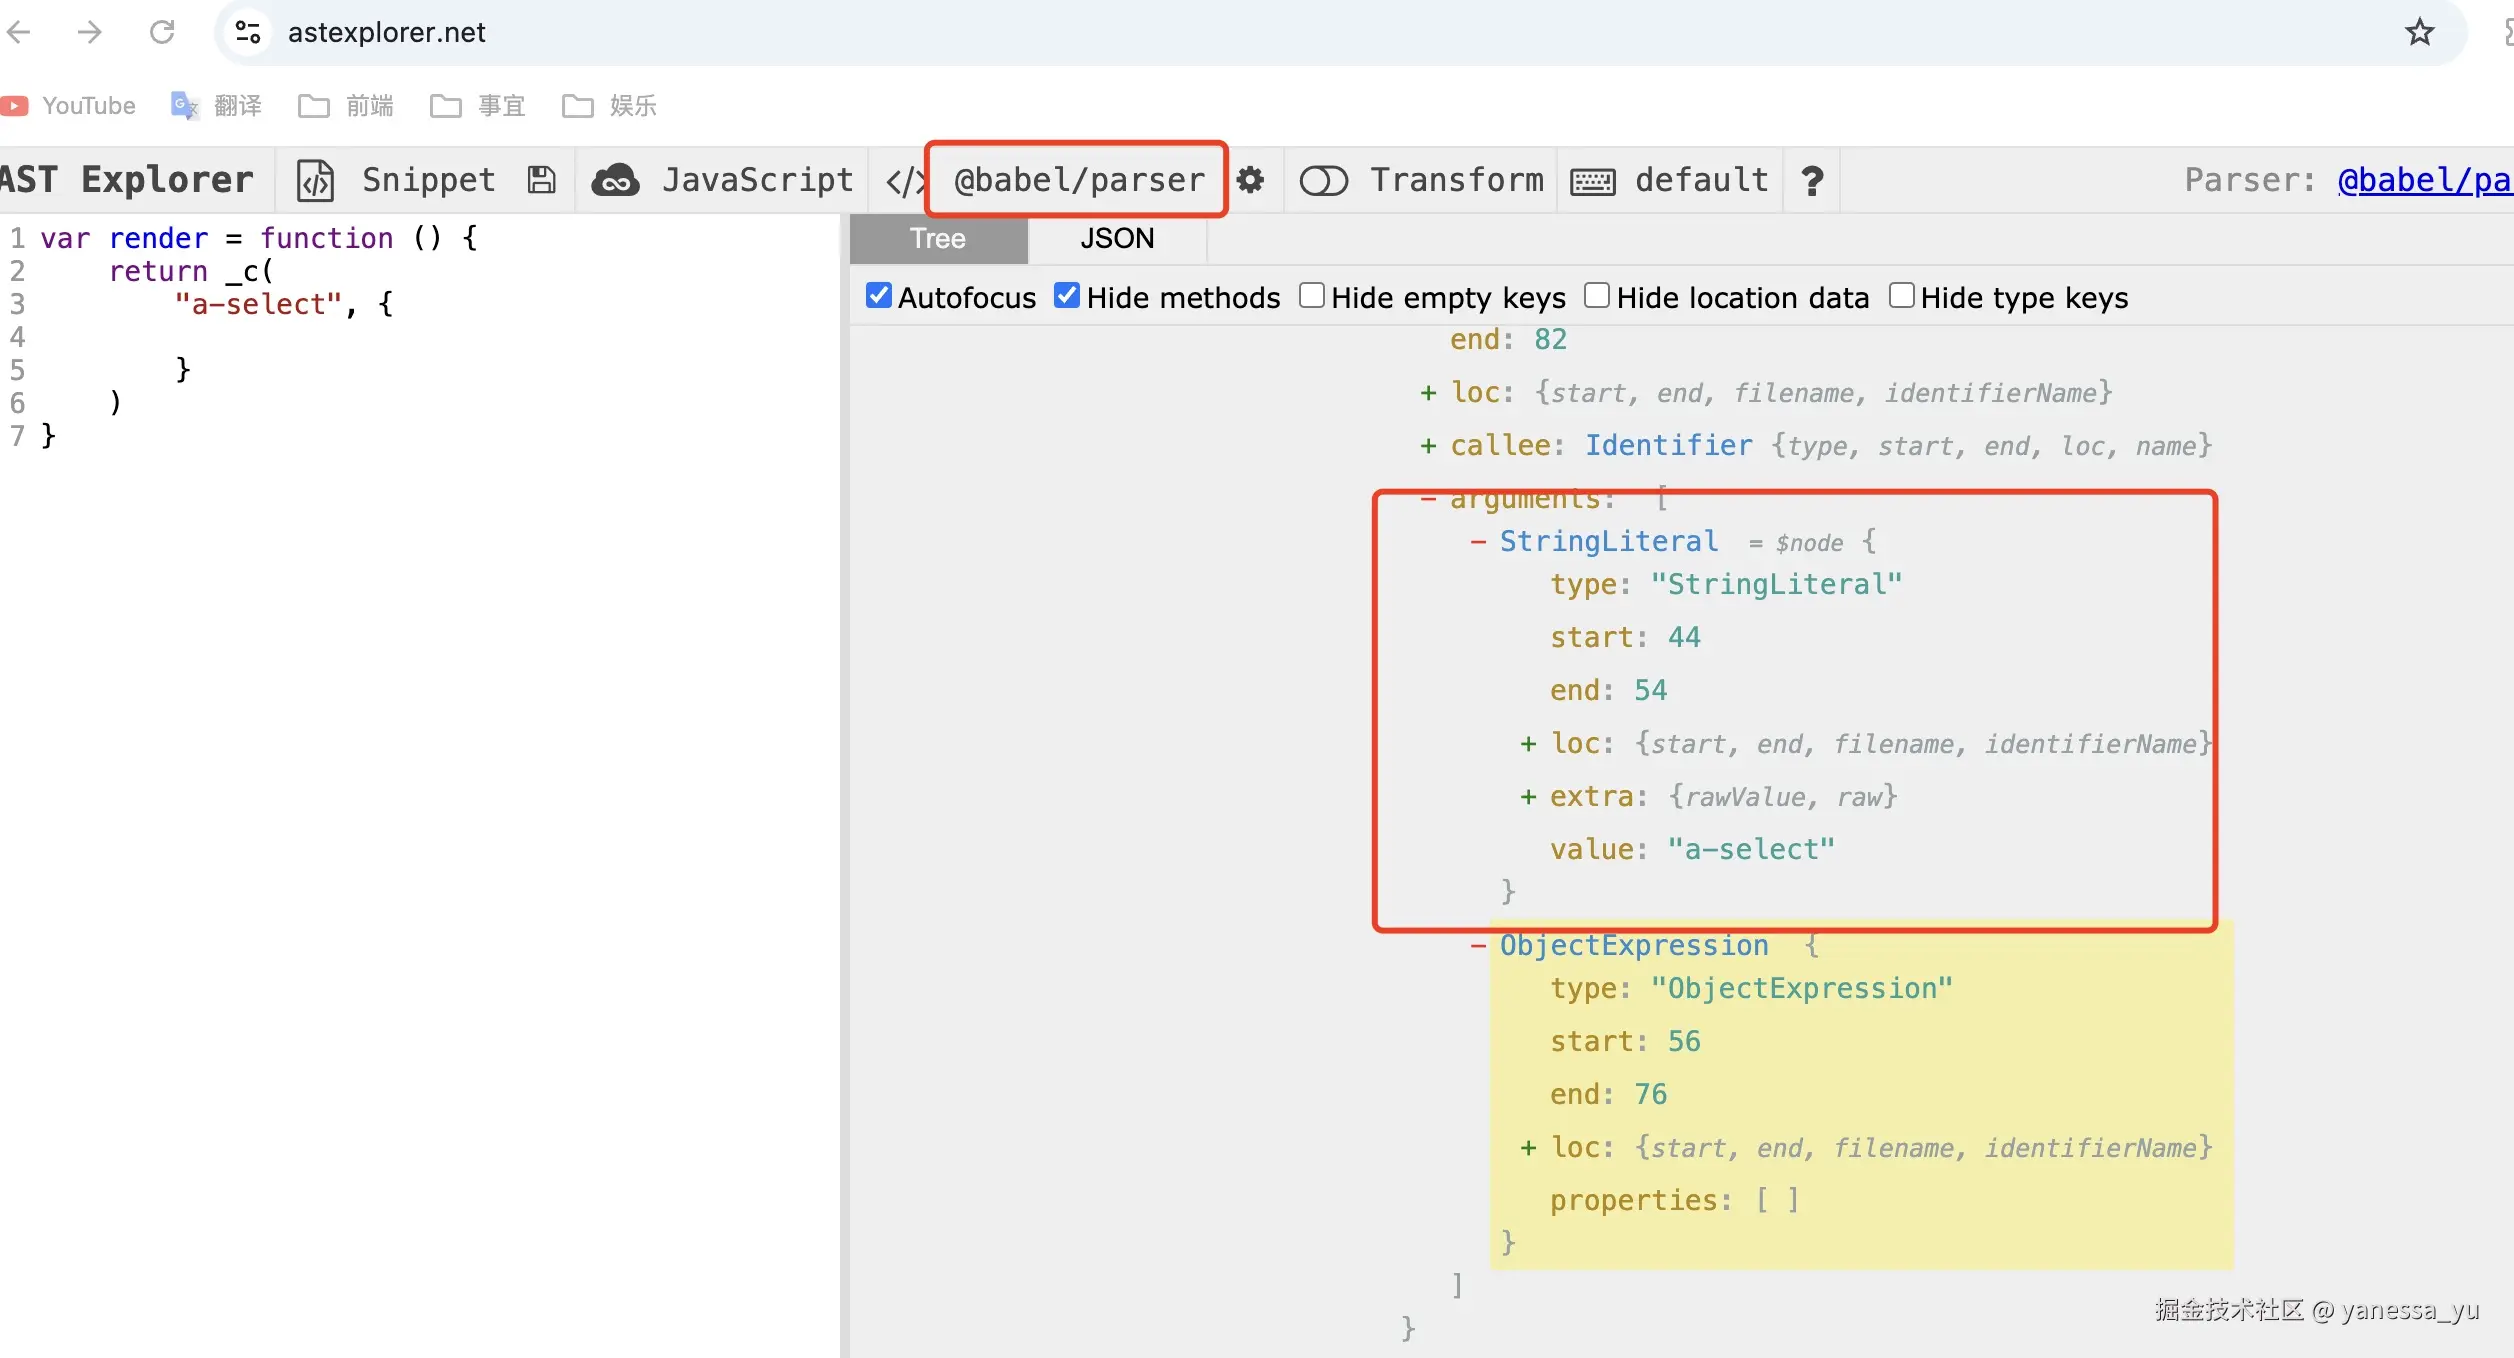
Task: Click the browser reload icon
Action: point(162,32)
